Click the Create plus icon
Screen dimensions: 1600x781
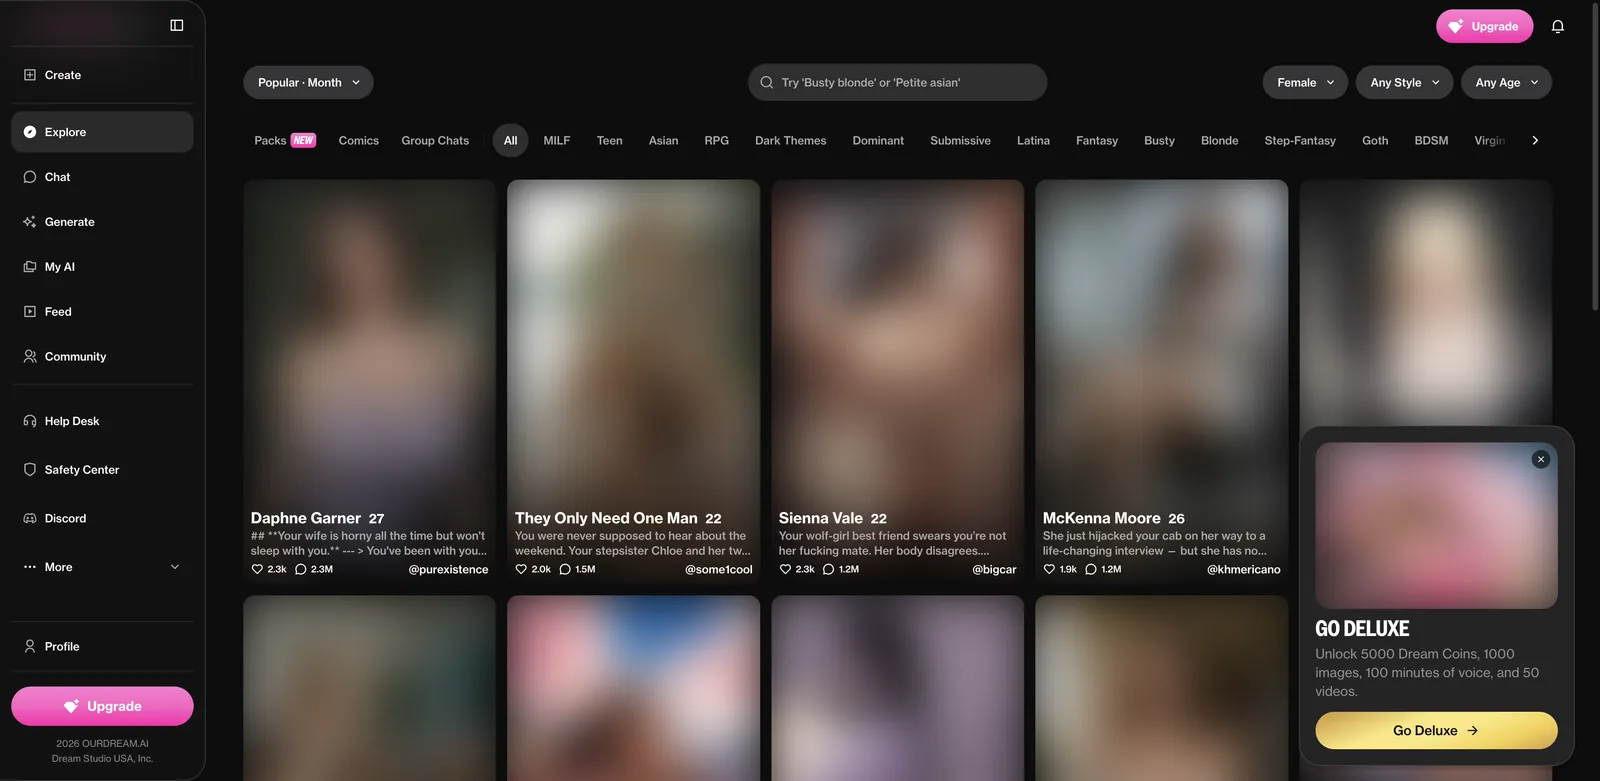click(x=30, y=75)
